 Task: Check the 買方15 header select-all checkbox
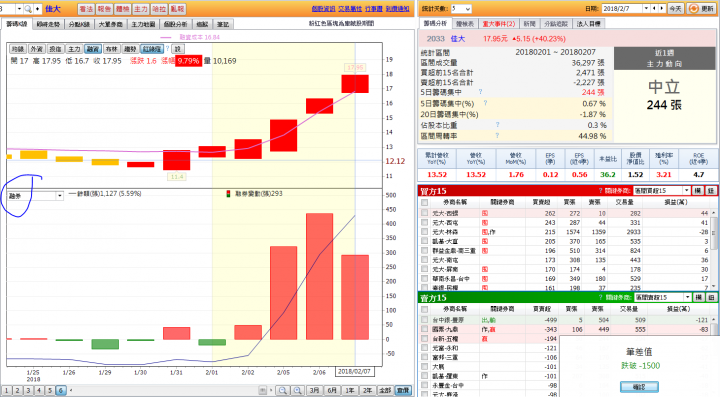(x=424, y=202)
